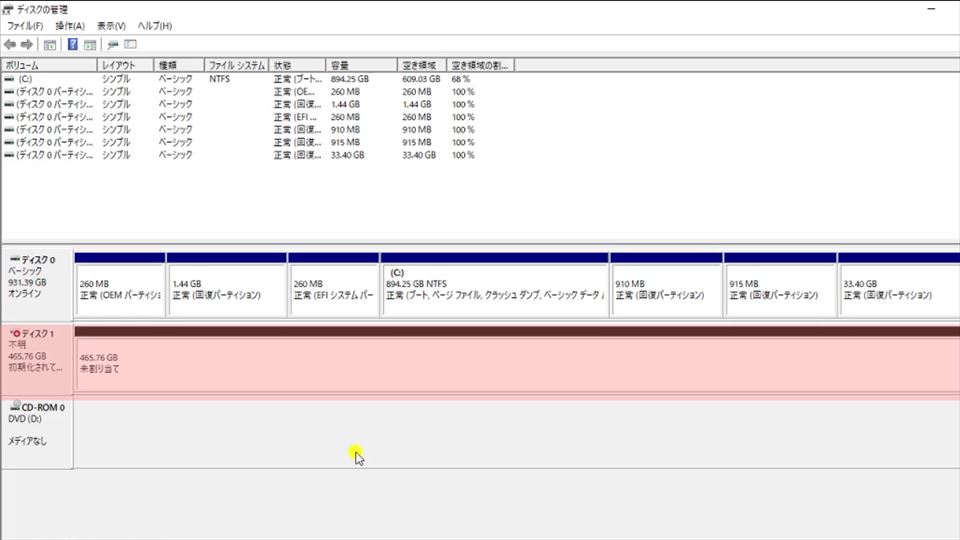This screenshot has width=960, height=540.
Task: Select the 915 MB recovery partition block
Action: click(x=780, y=285)
